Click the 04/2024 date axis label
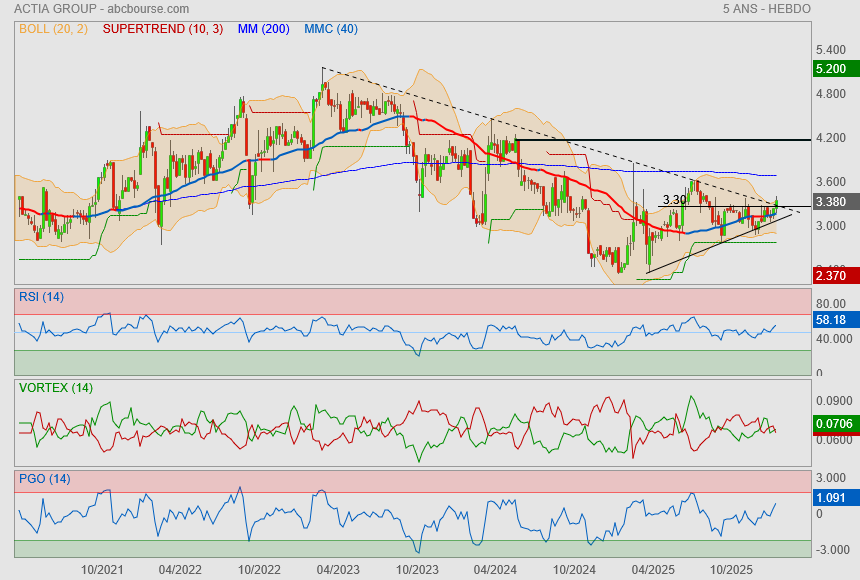The width and height of the screenshot is (860, 580). pyautogui.click(x=495, y=570)
